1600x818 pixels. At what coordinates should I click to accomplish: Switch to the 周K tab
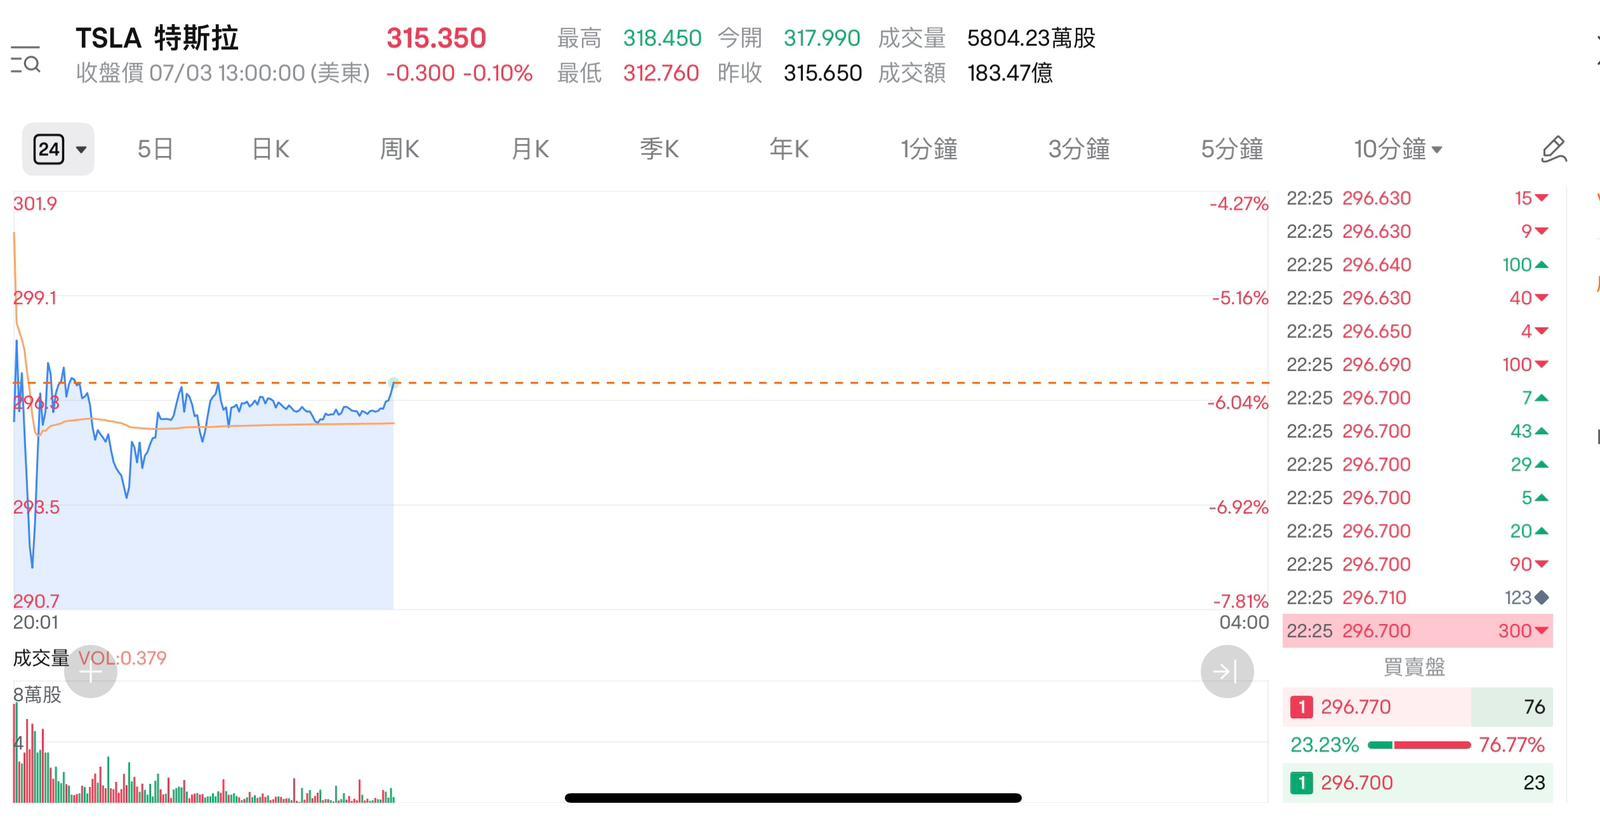399,148
